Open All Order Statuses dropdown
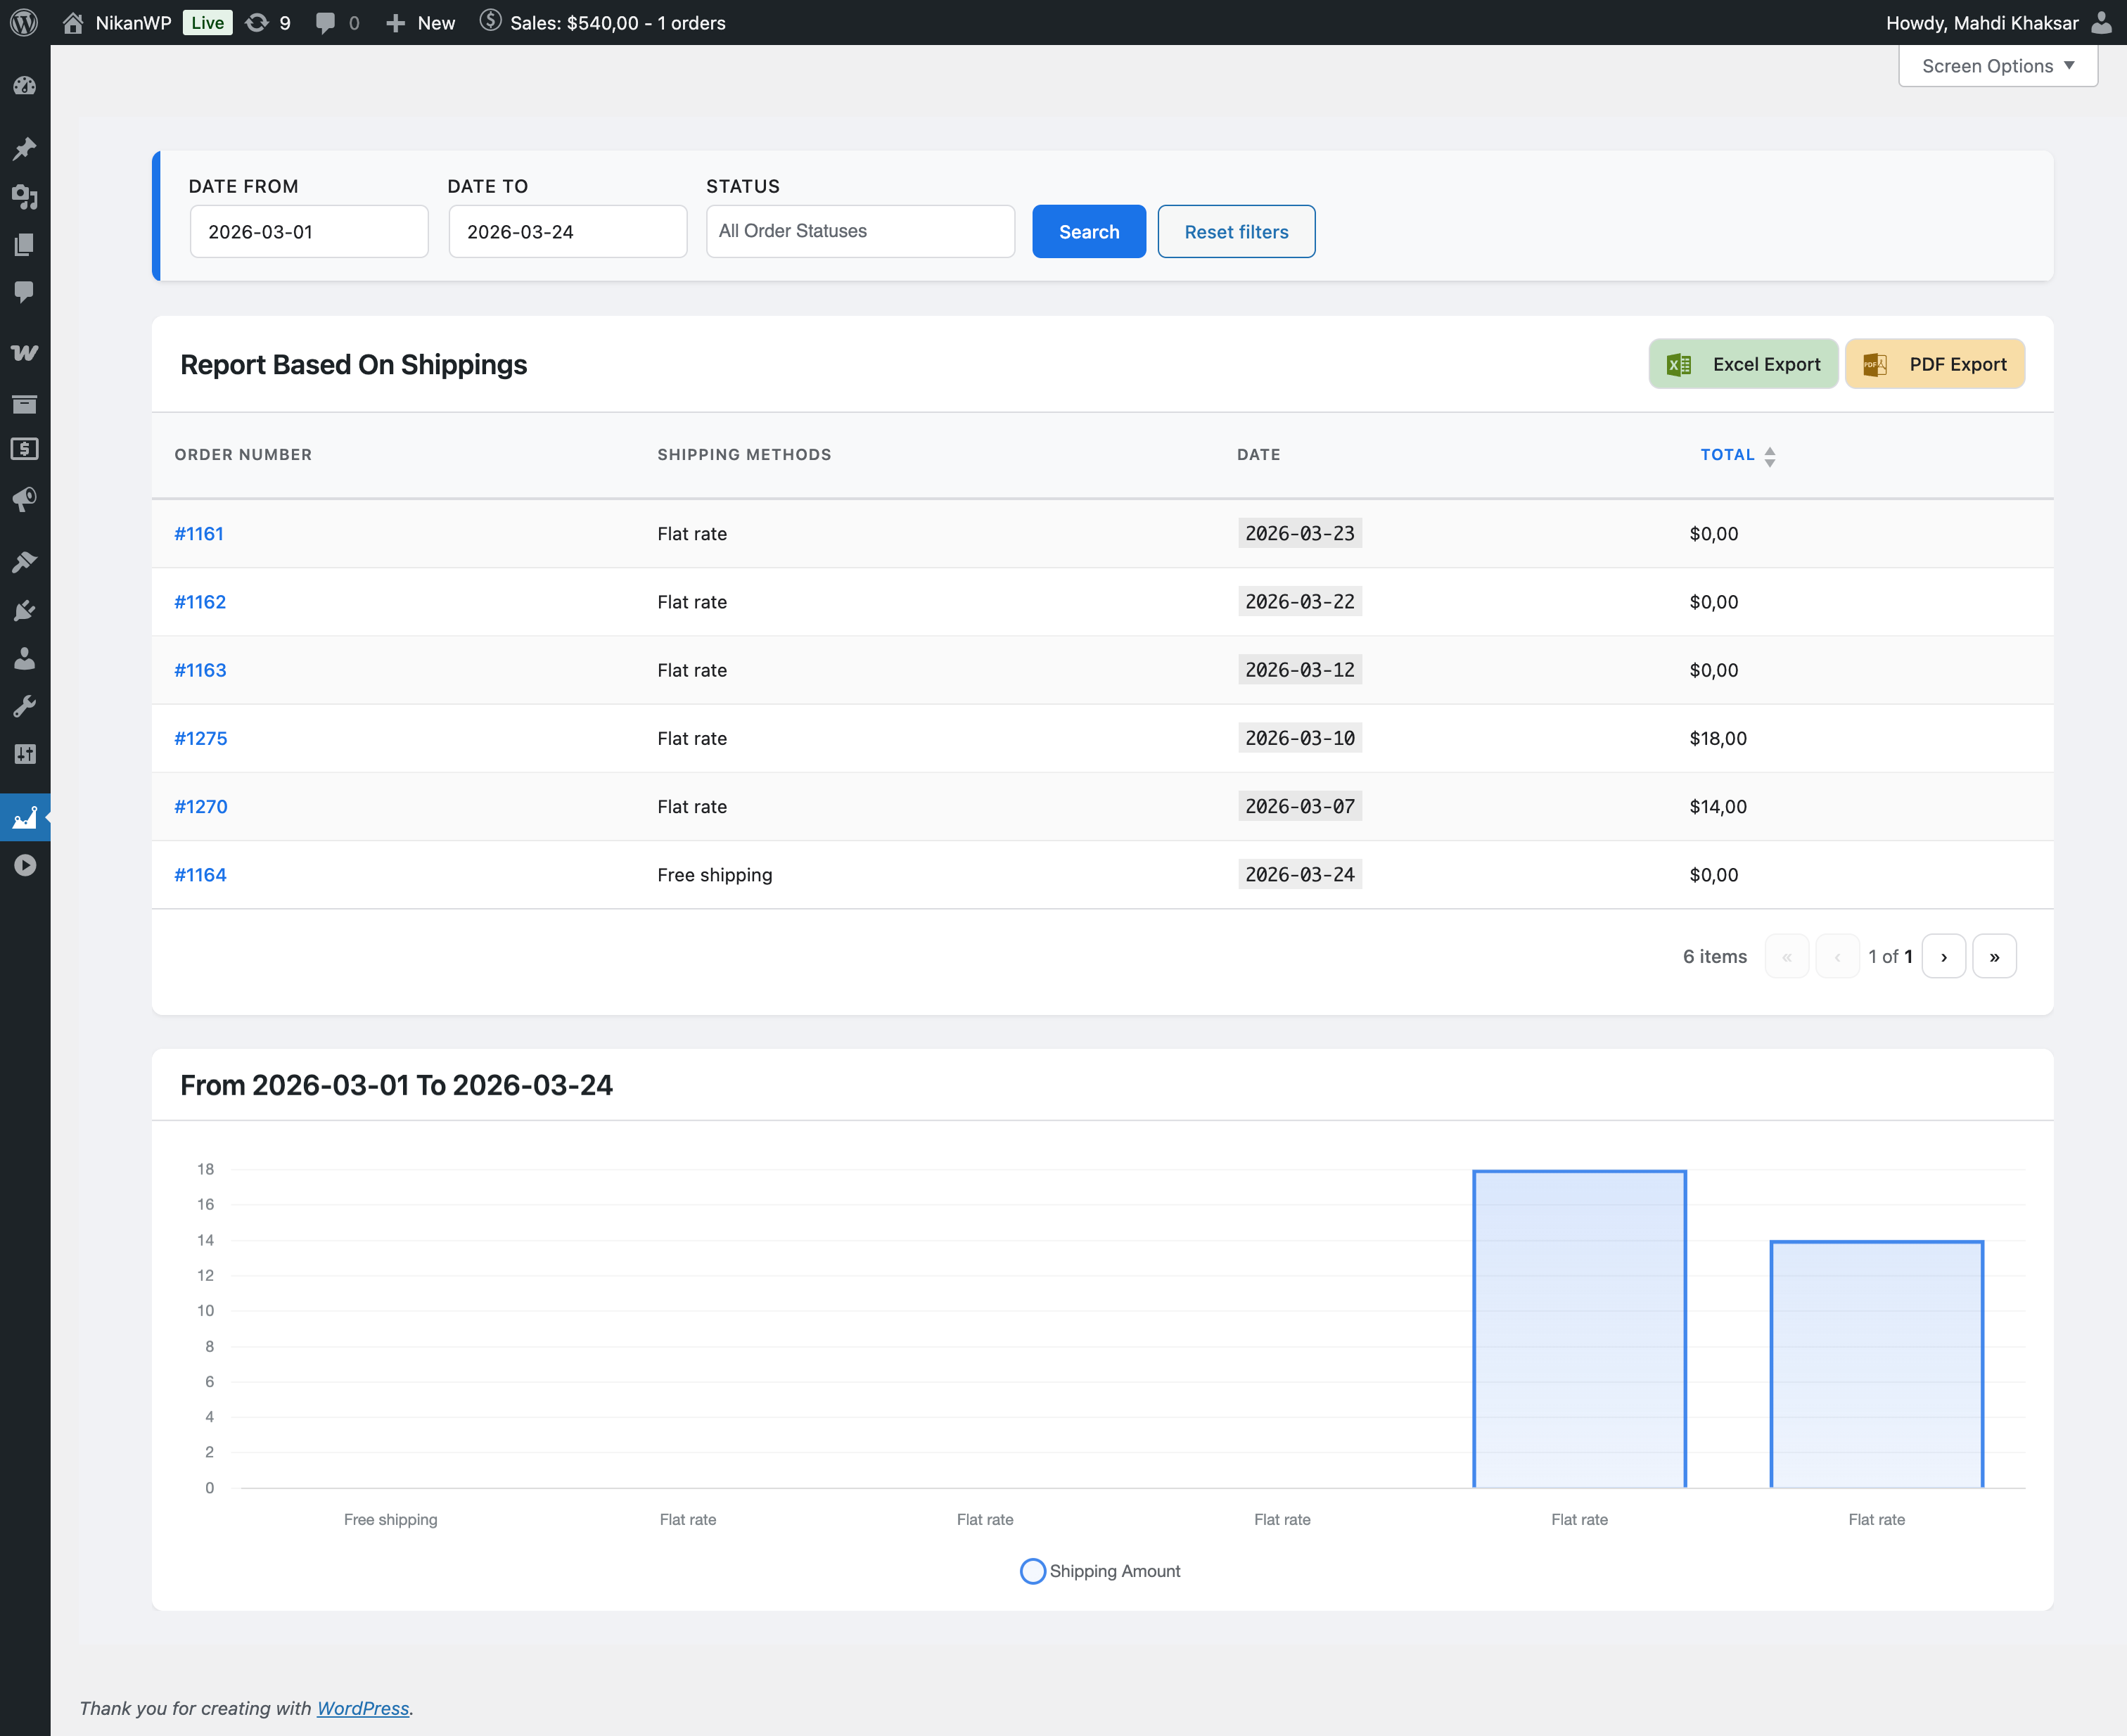This screenshot has width=2127, height=1736. coord(860,231)
